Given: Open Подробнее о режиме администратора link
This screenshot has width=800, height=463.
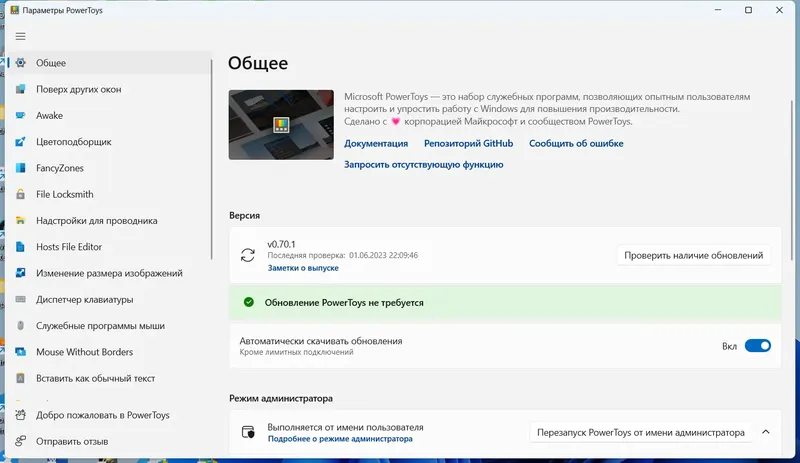Looking at the screenshot, I should [x=340, y=439].
